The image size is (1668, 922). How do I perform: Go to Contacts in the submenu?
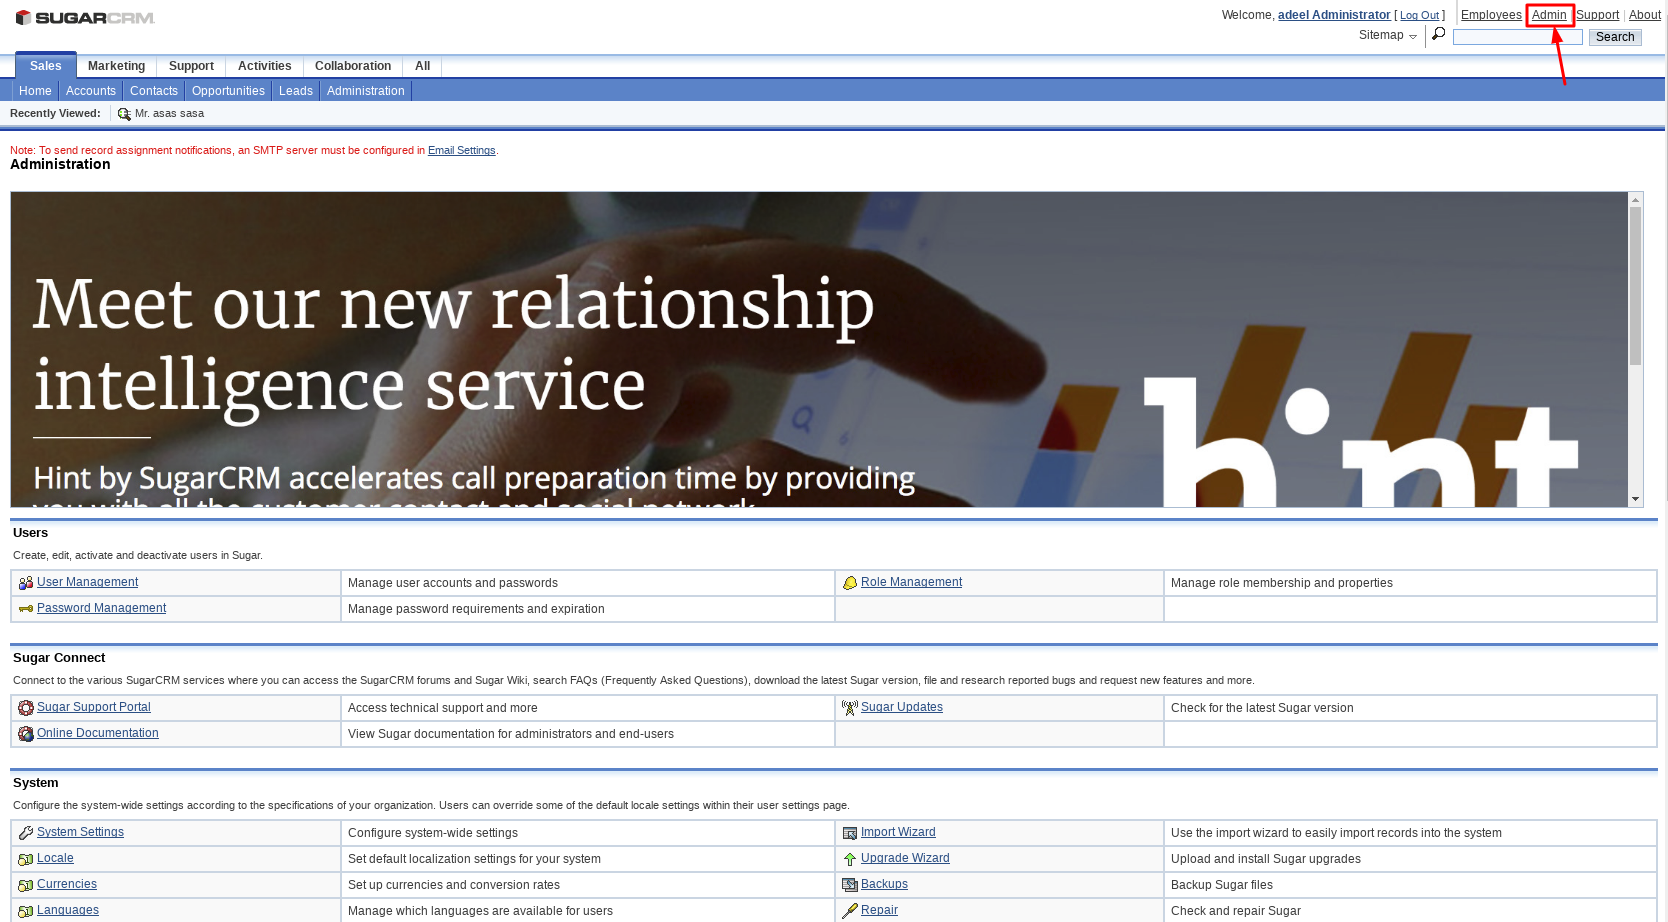point(154,91)
